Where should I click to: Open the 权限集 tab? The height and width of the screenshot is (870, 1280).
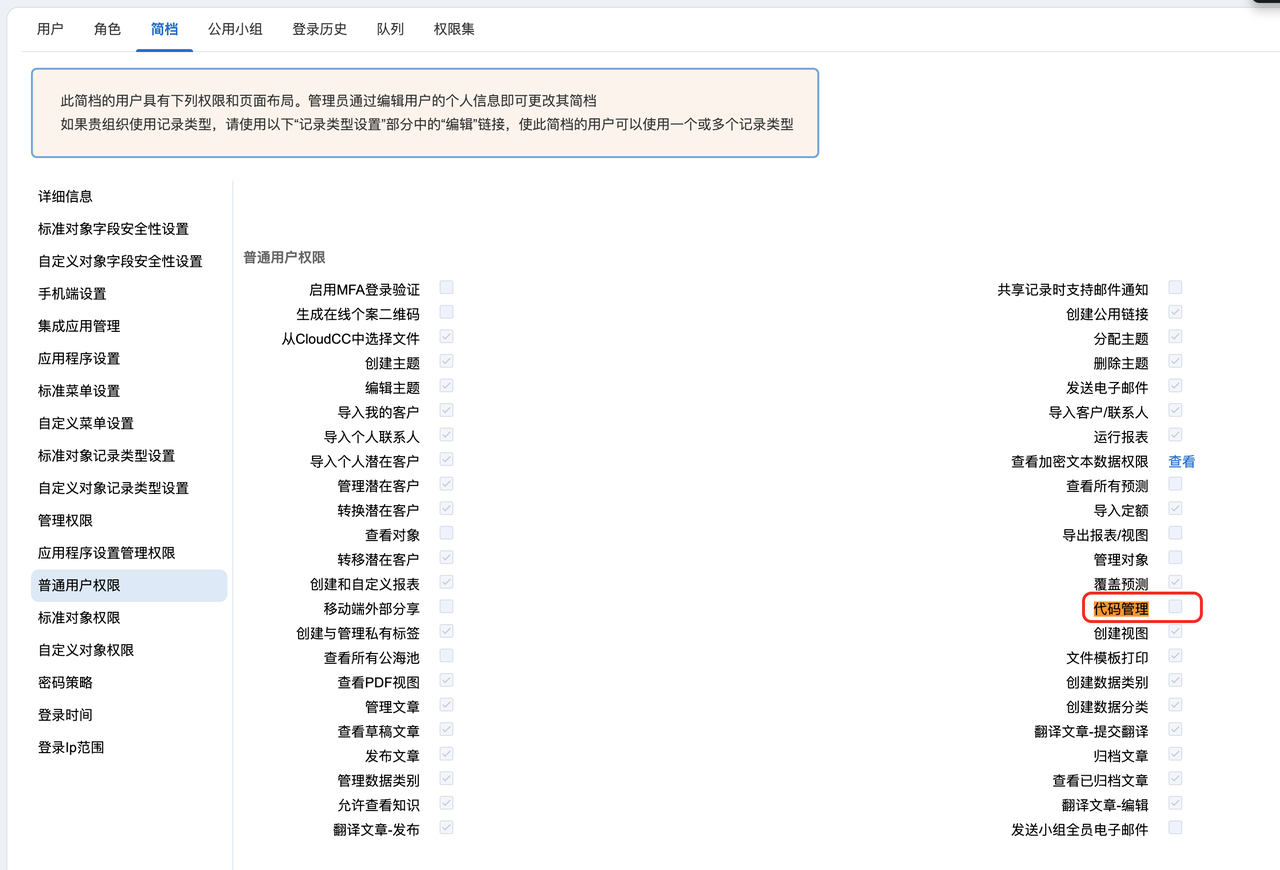click(454, 29)
